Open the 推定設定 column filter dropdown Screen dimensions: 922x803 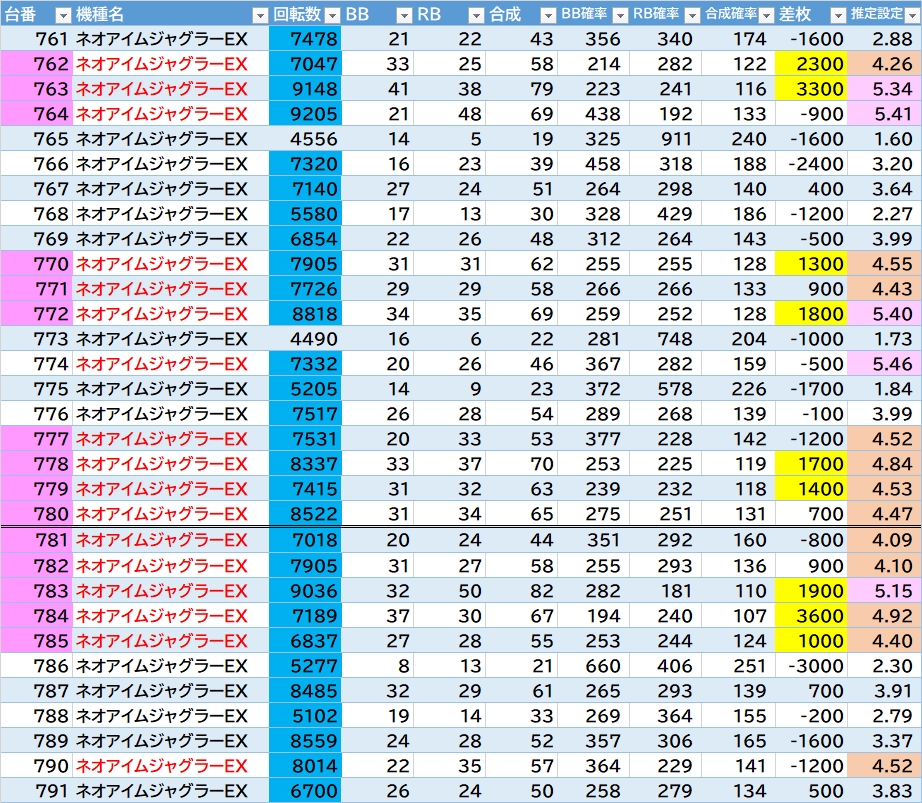(912, 15)
